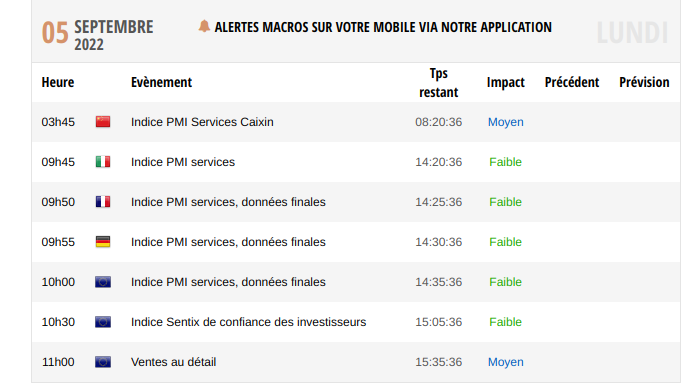Viewport: 695px width, 383px height.
Task: Click the Evènement column header
Action: point(161,82)
